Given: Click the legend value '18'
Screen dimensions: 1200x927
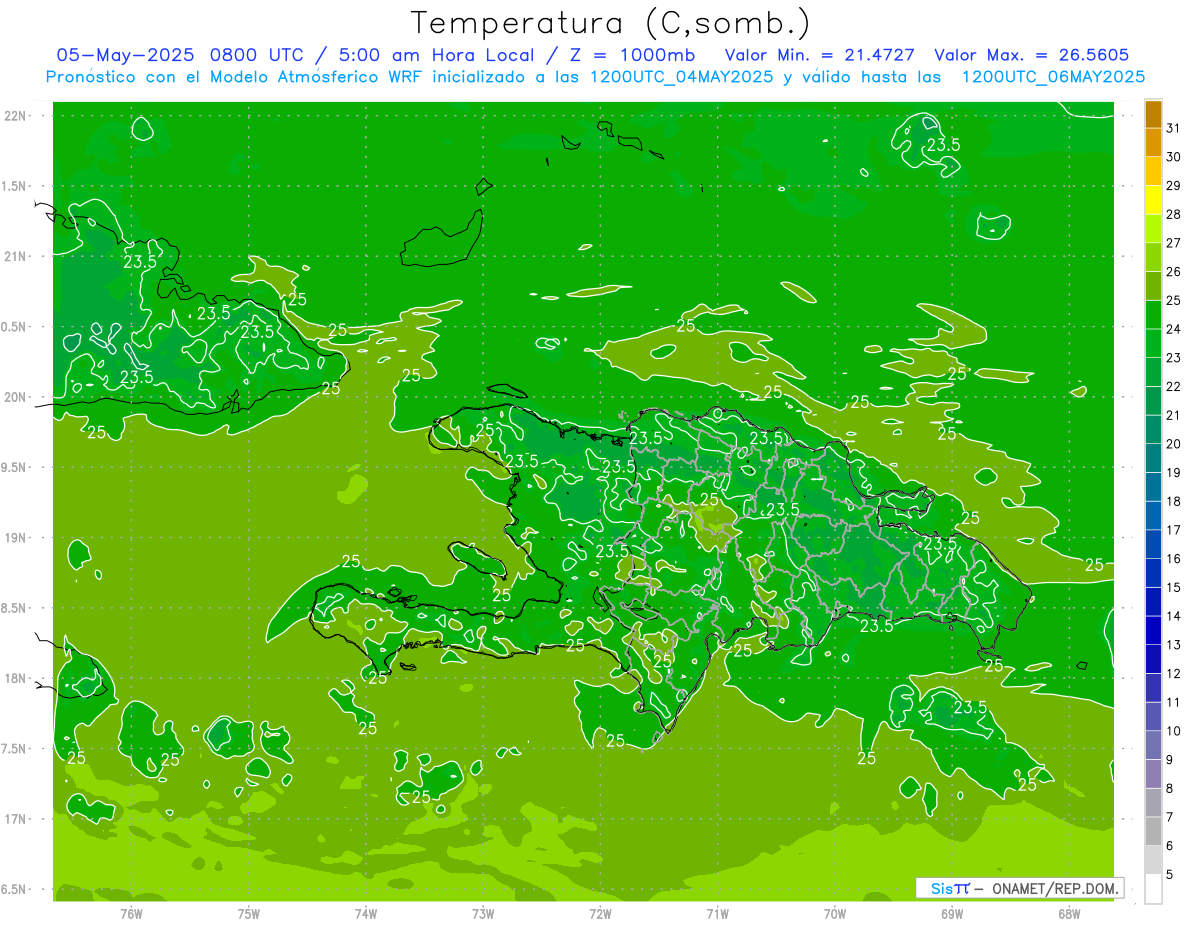Looking at the screenshot, I should (x=1174, y=501).
